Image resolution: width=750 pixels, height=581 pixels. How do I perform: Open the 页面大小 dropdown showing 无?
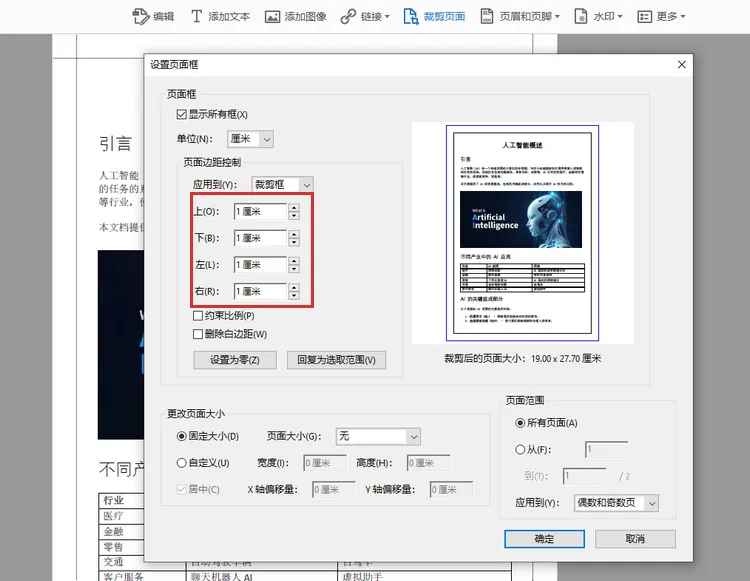coord(378,436)
